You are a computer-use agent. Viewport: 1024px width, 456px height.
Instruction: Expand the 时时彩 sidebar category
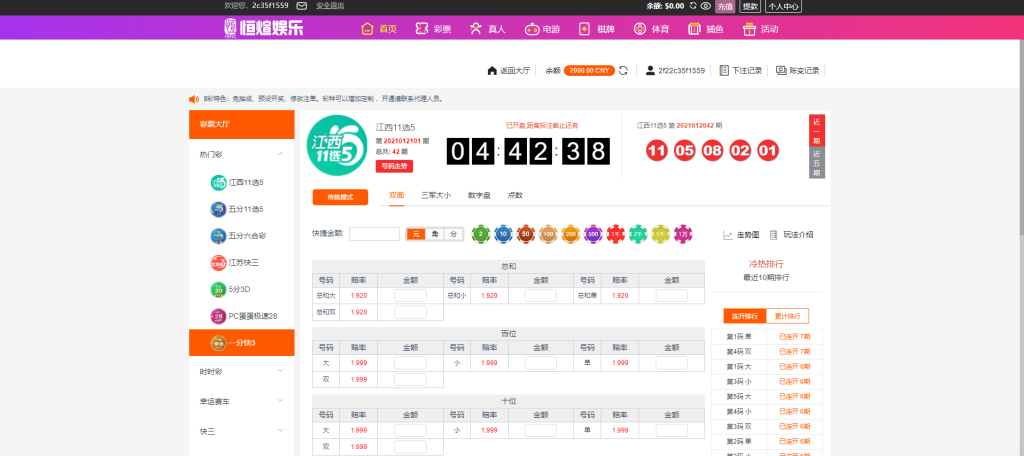[x=280, y=371]
